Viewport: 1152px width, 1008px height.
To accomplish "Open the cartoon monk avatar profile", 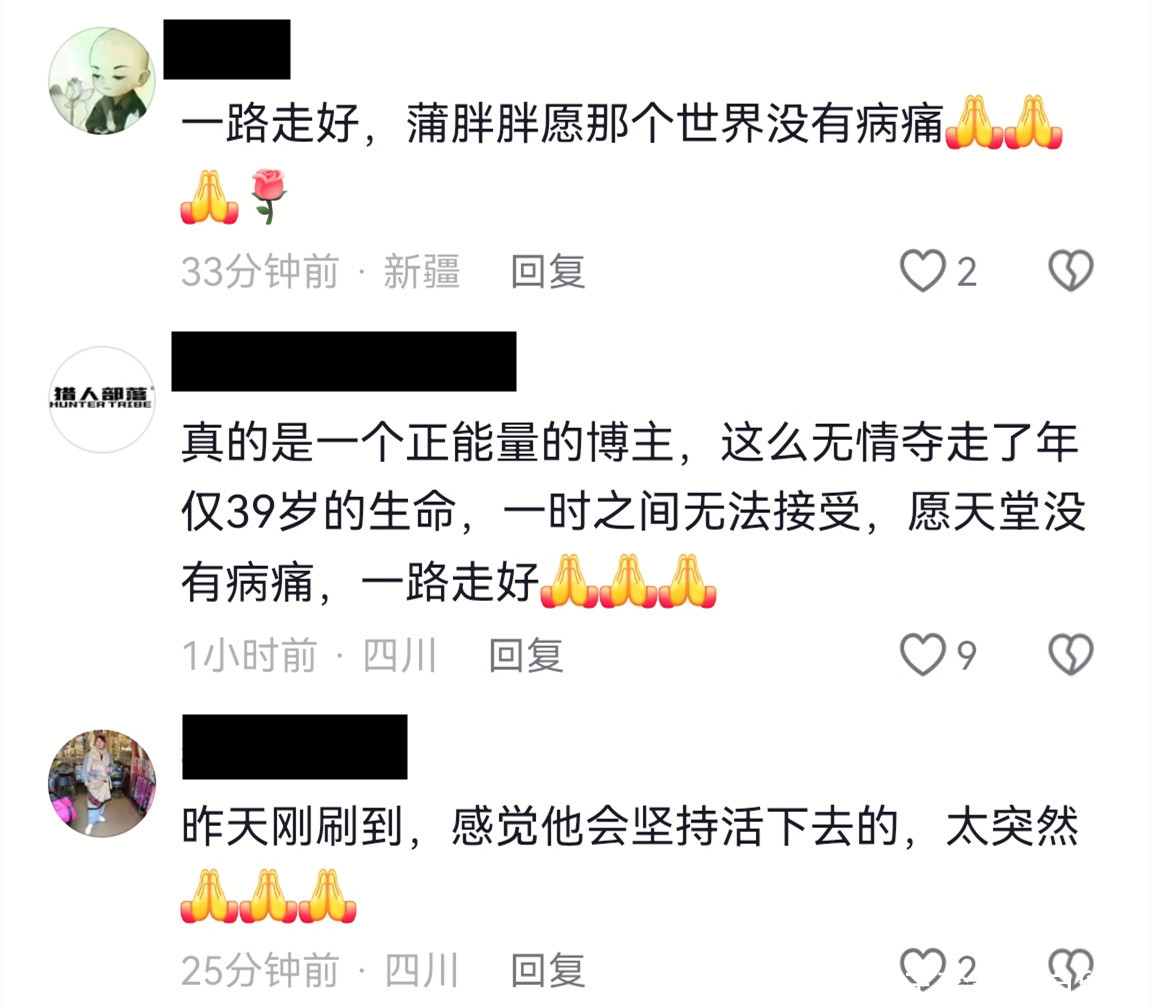I will pos(102,81).
